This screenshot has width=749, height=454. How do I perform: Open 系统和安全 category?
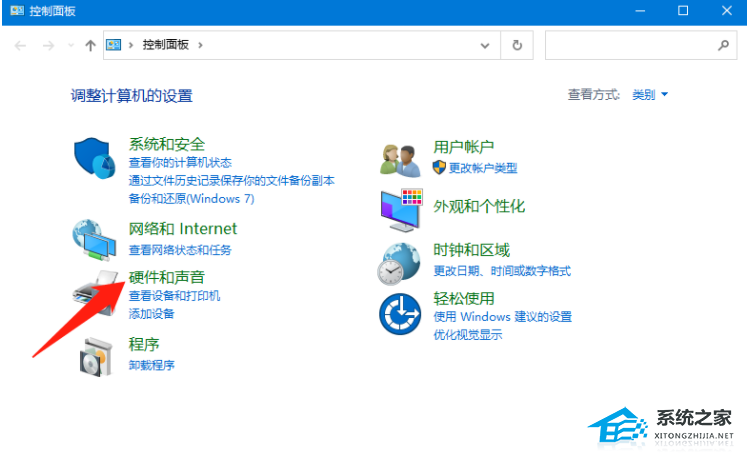pos(167,144)
